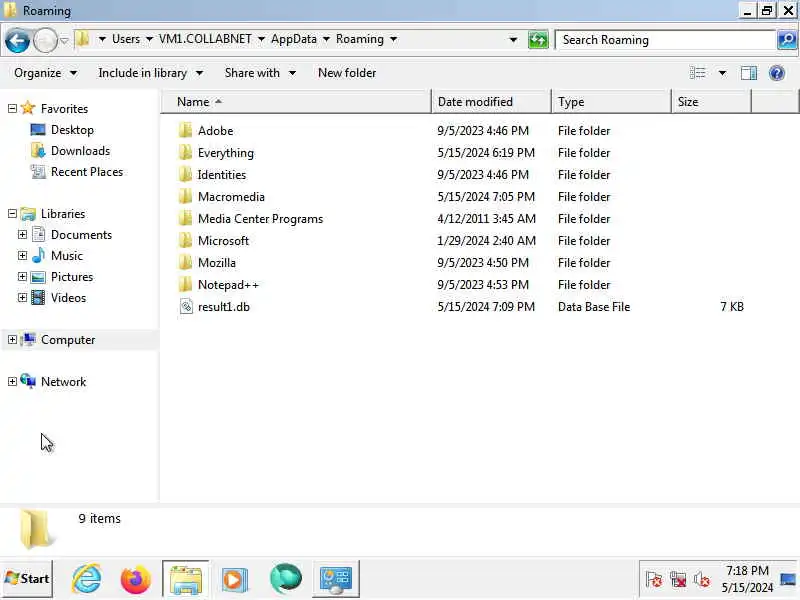Image resolution: width=800 pixels, height=600 pixels.
Task: Select Computer in navigation pane
Action: pos(68,340)
